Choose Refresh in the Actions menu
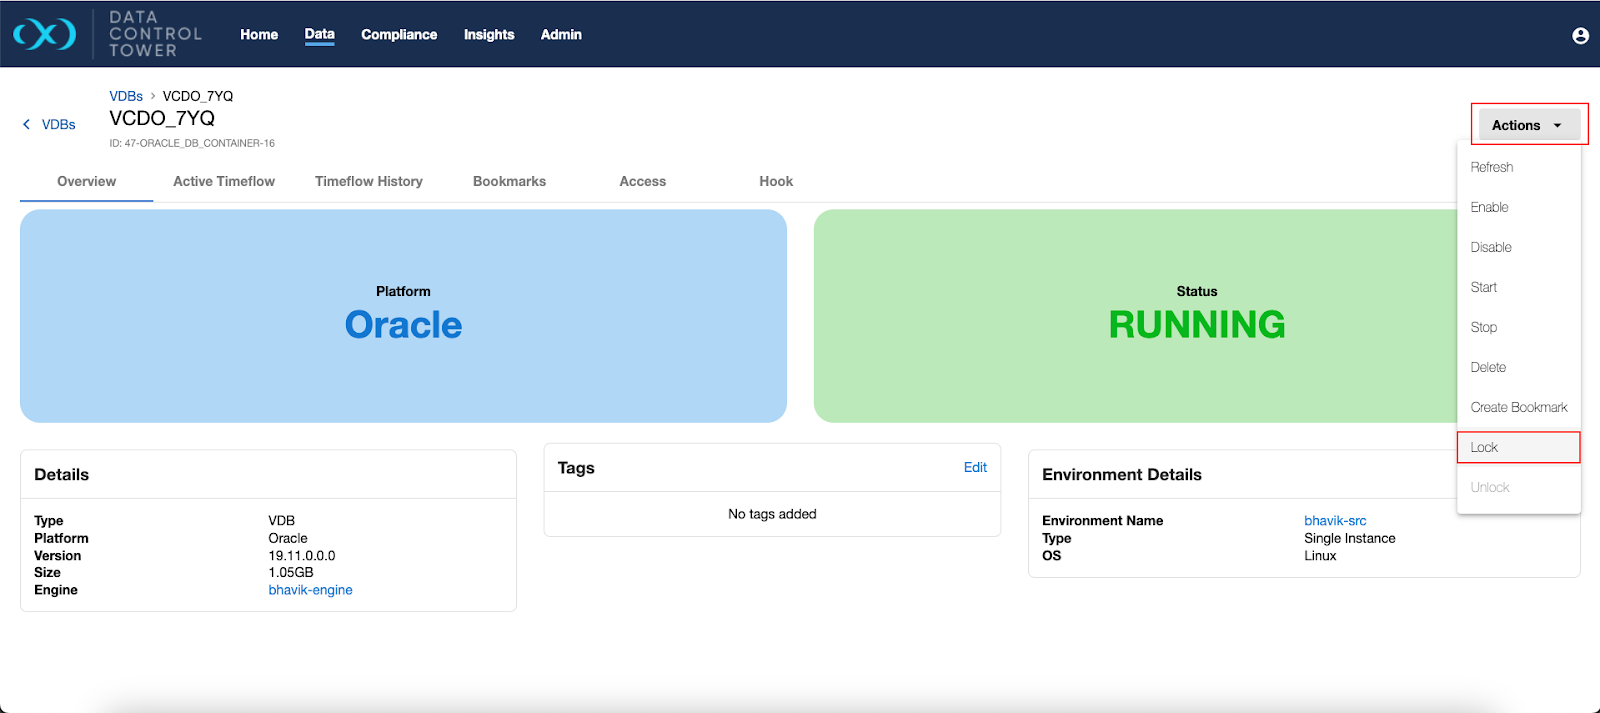 click(1491, 168)
